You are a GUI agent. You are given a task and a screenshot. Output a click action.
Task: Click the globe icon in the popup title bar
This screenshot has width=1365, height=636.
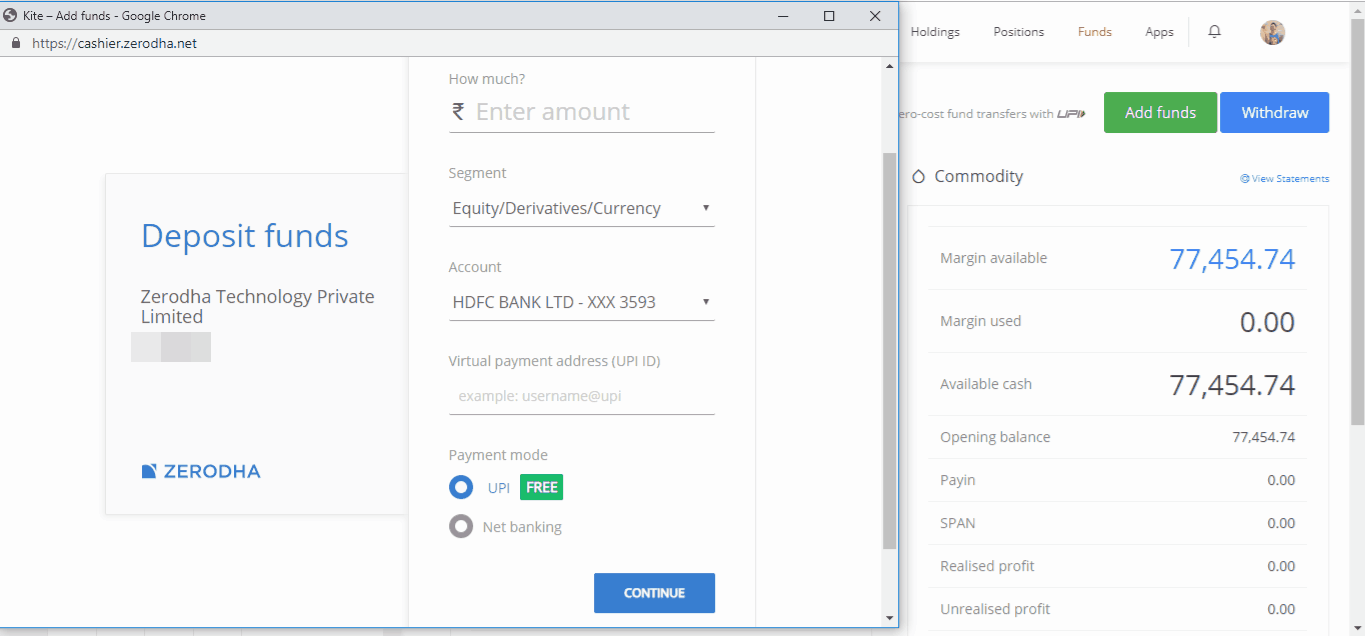11,16
